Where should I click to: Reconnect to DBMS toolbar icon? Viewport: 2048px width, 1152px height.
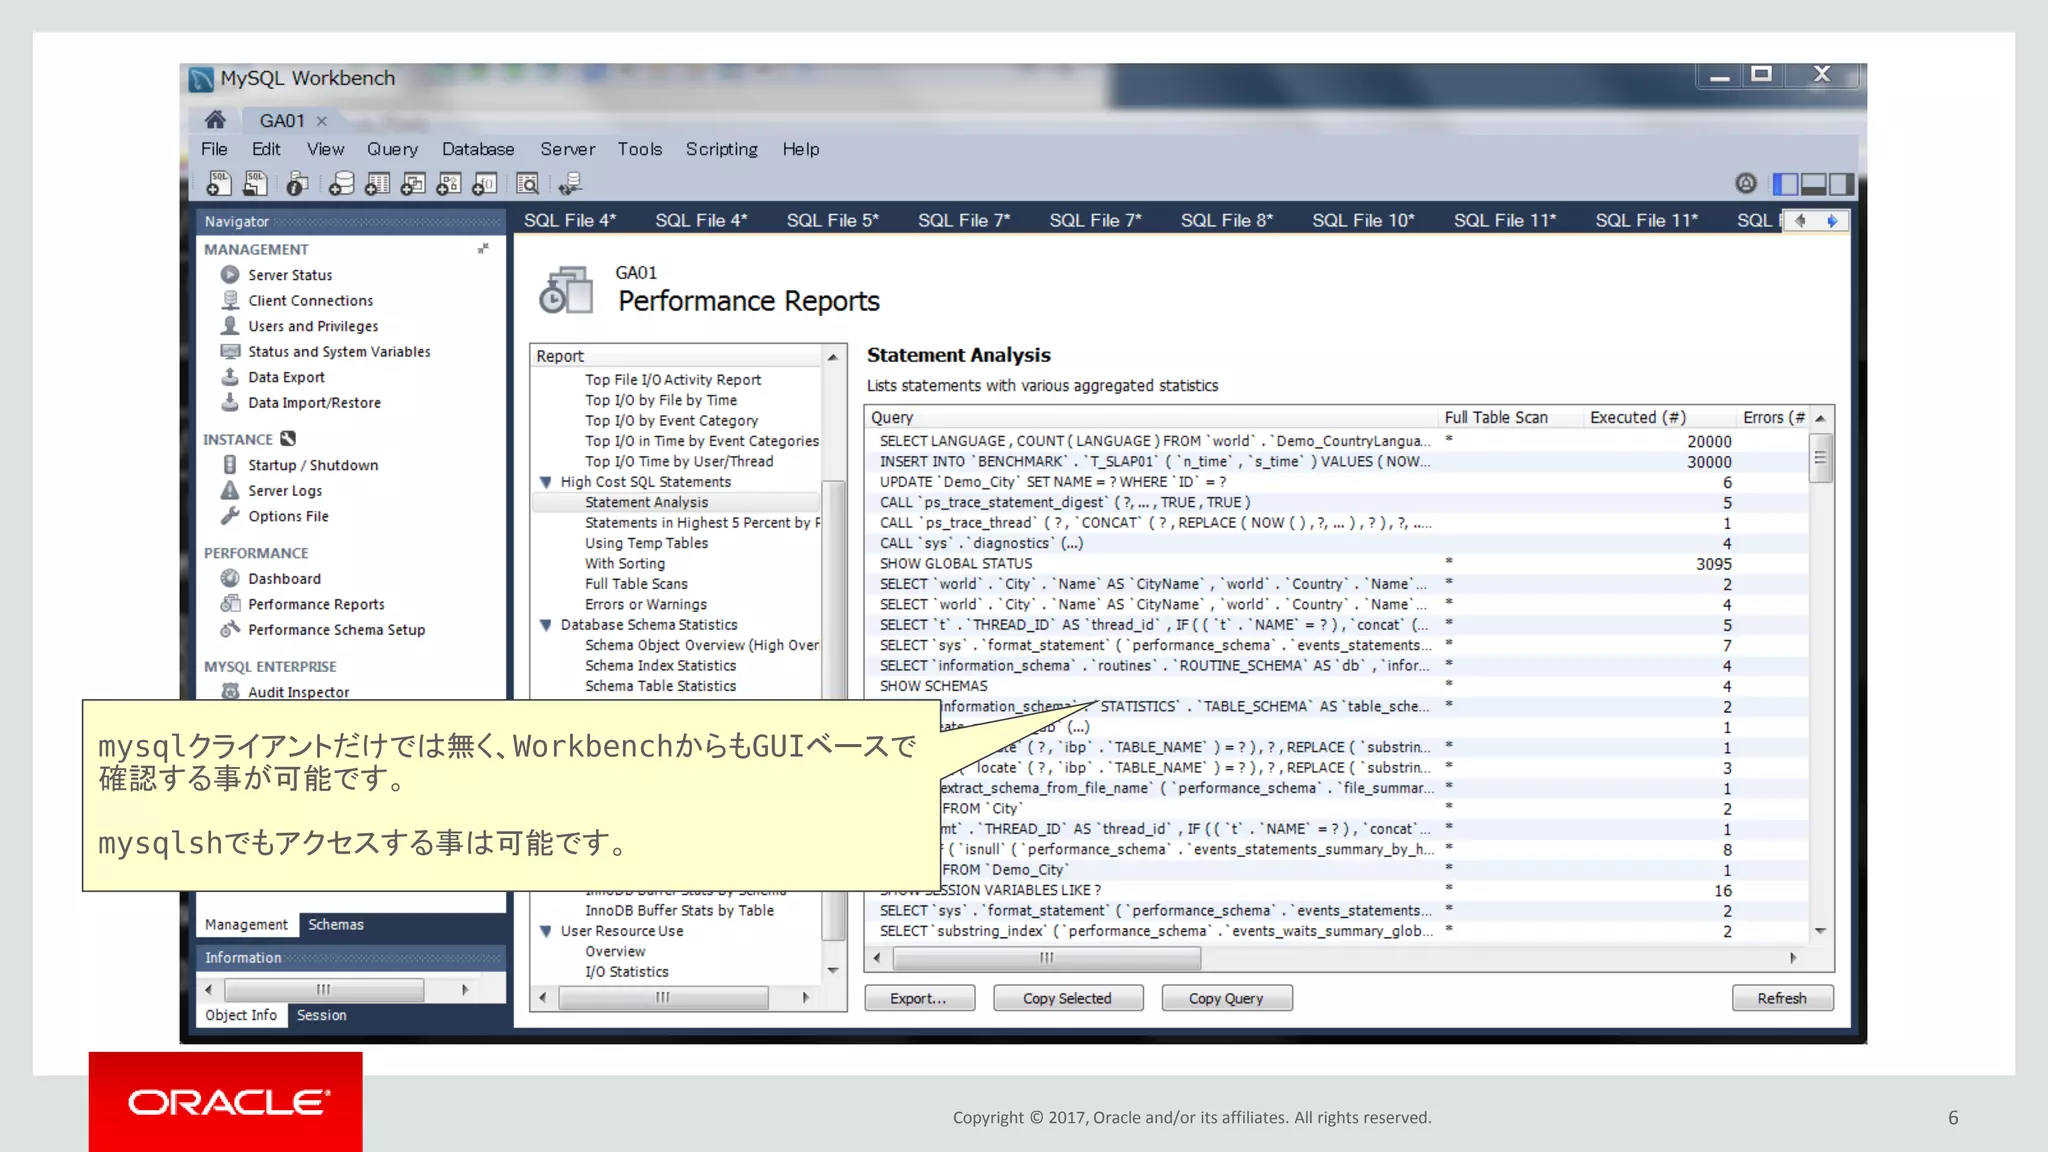tap(570, 184)
